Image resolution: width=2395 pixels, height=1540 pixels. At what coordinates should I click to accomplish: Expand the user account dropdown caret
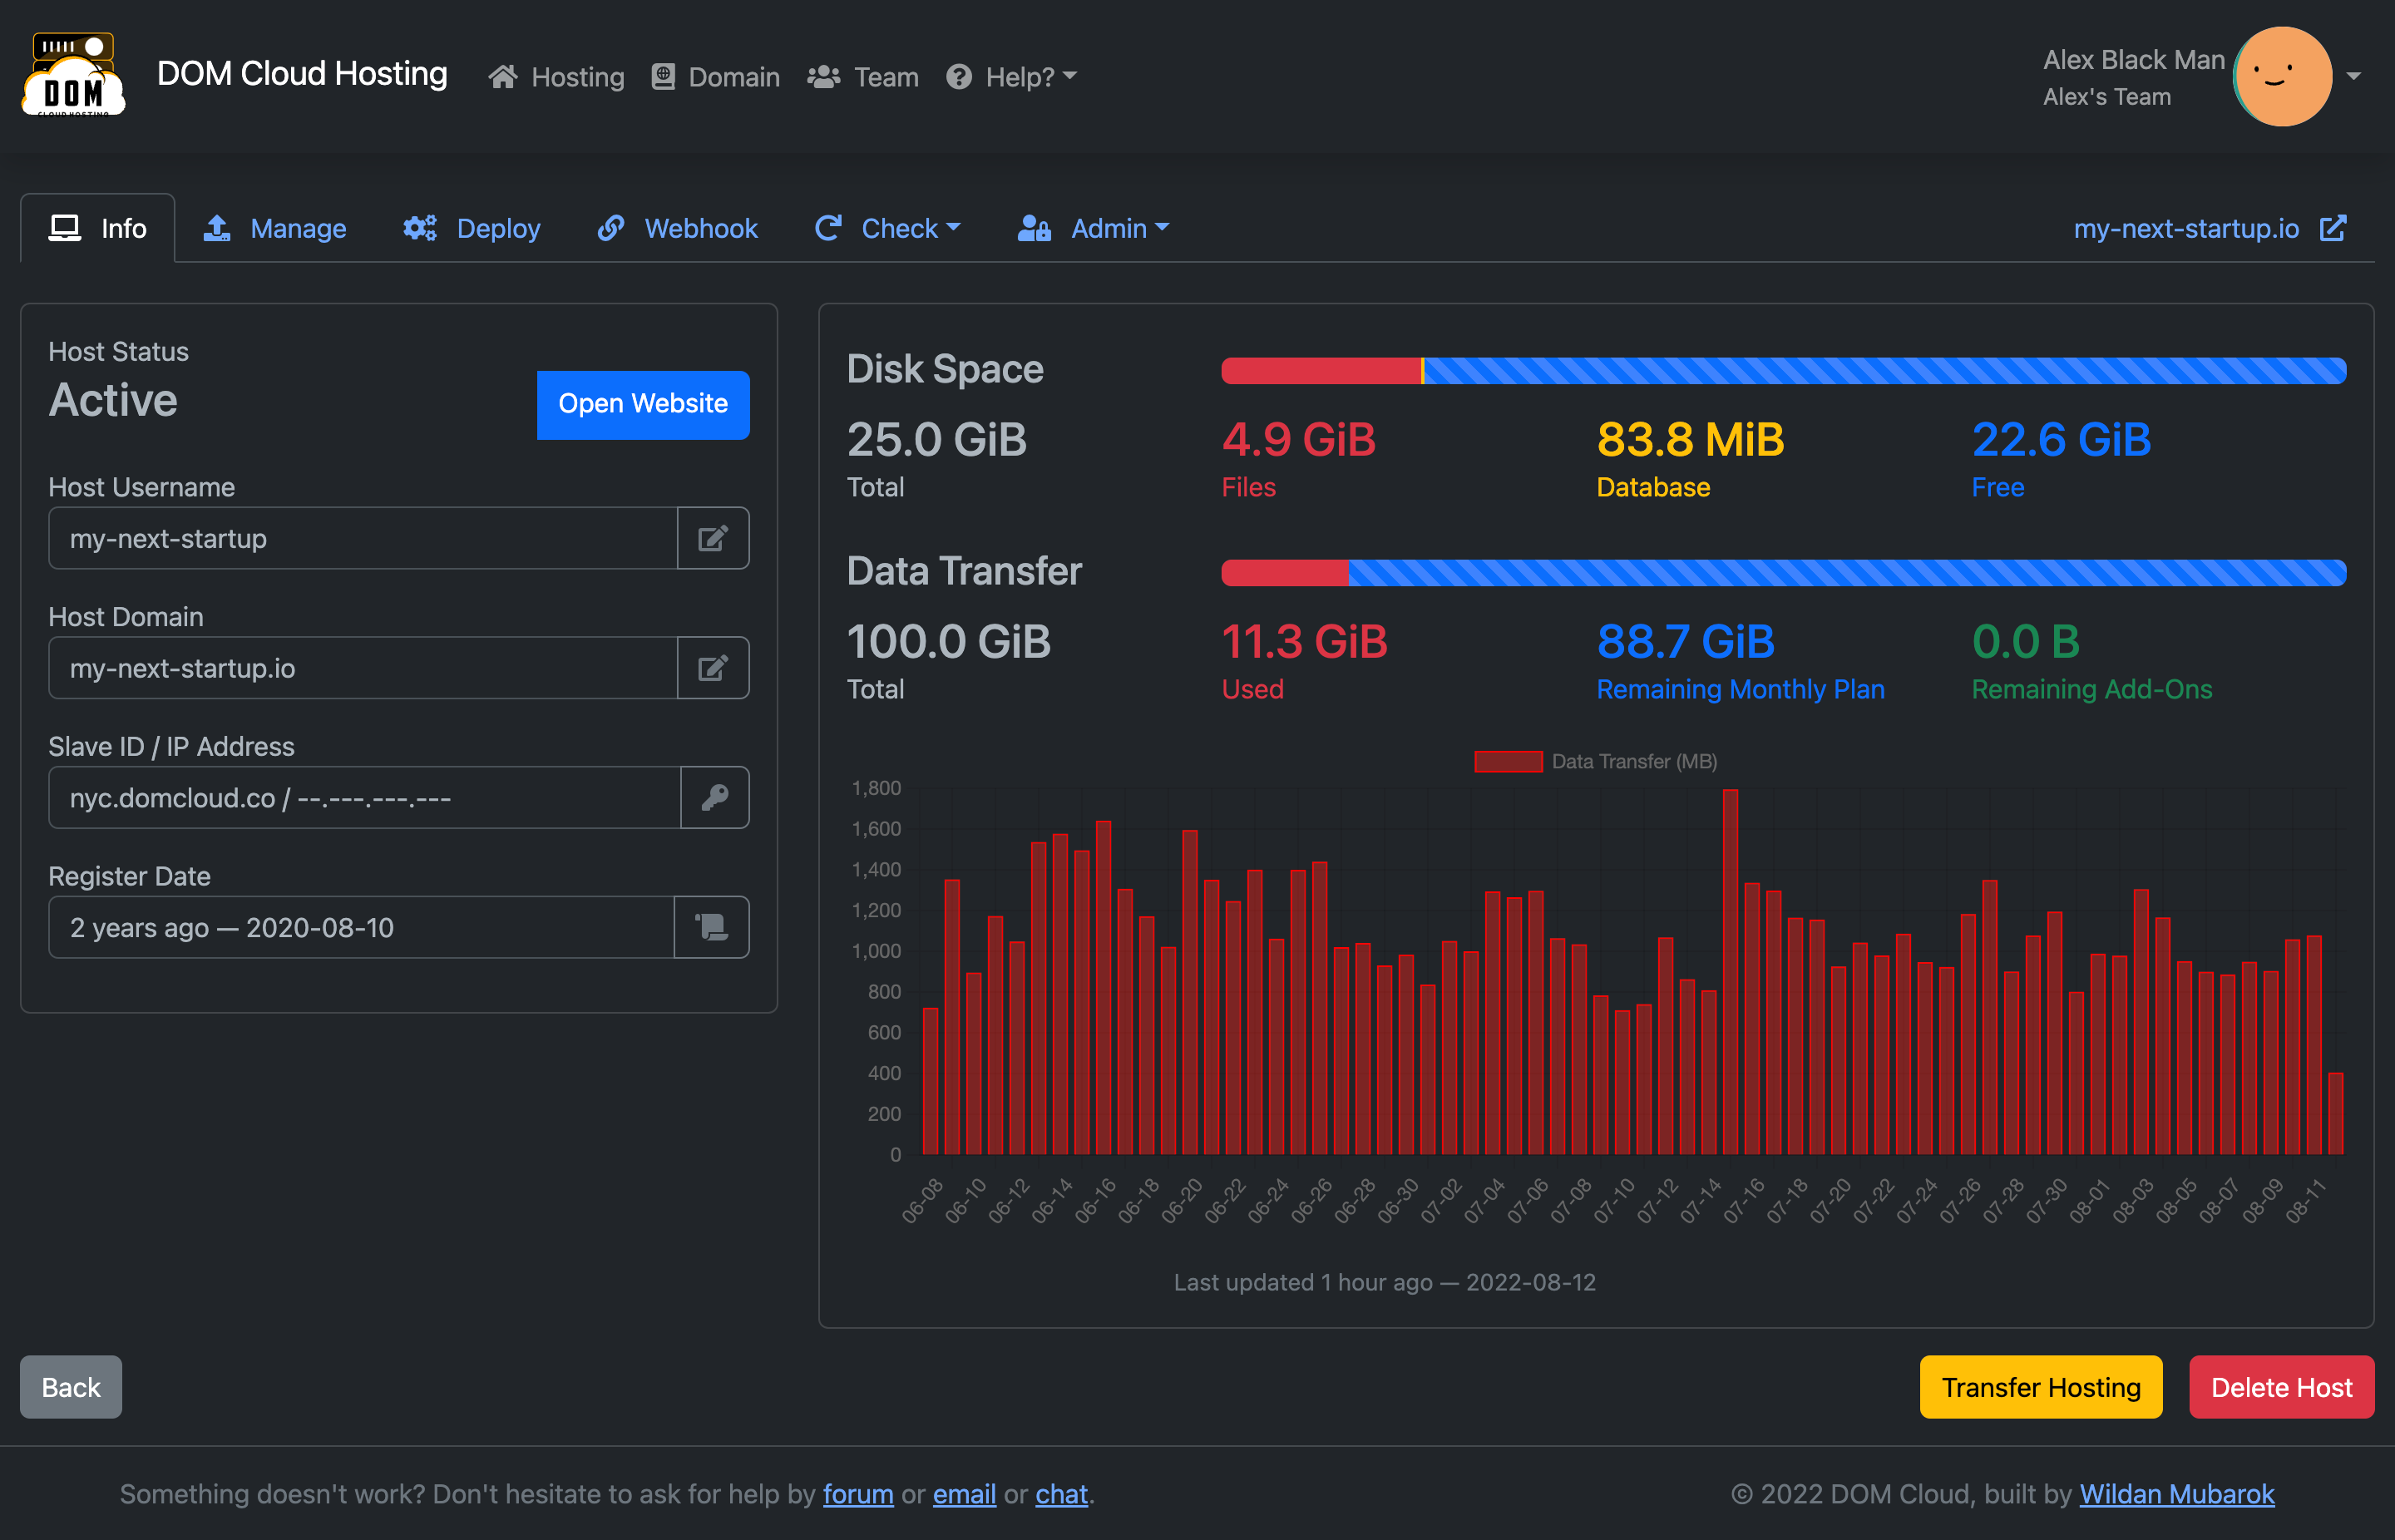(2354, 77)
